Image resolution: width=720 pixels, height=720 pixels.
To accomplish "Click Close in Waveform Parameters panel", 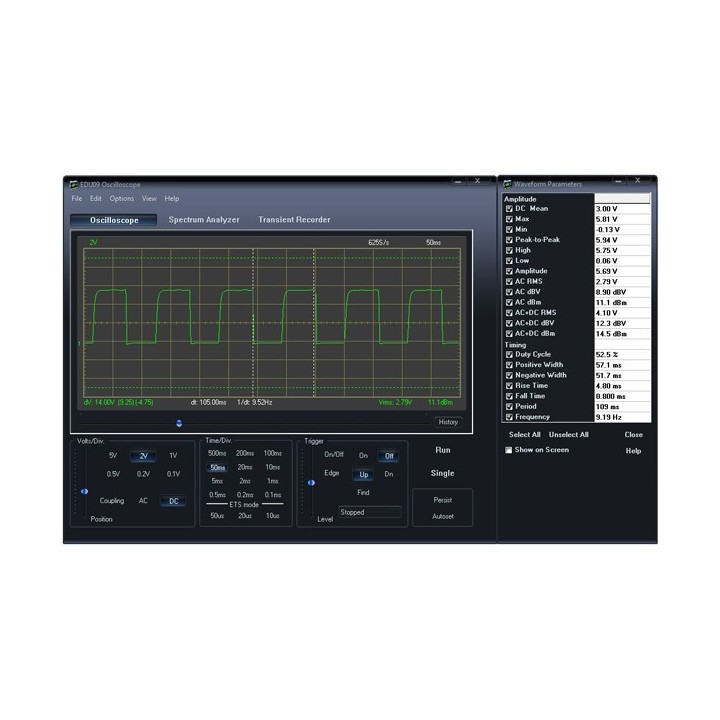I will [x=633, y=434].
